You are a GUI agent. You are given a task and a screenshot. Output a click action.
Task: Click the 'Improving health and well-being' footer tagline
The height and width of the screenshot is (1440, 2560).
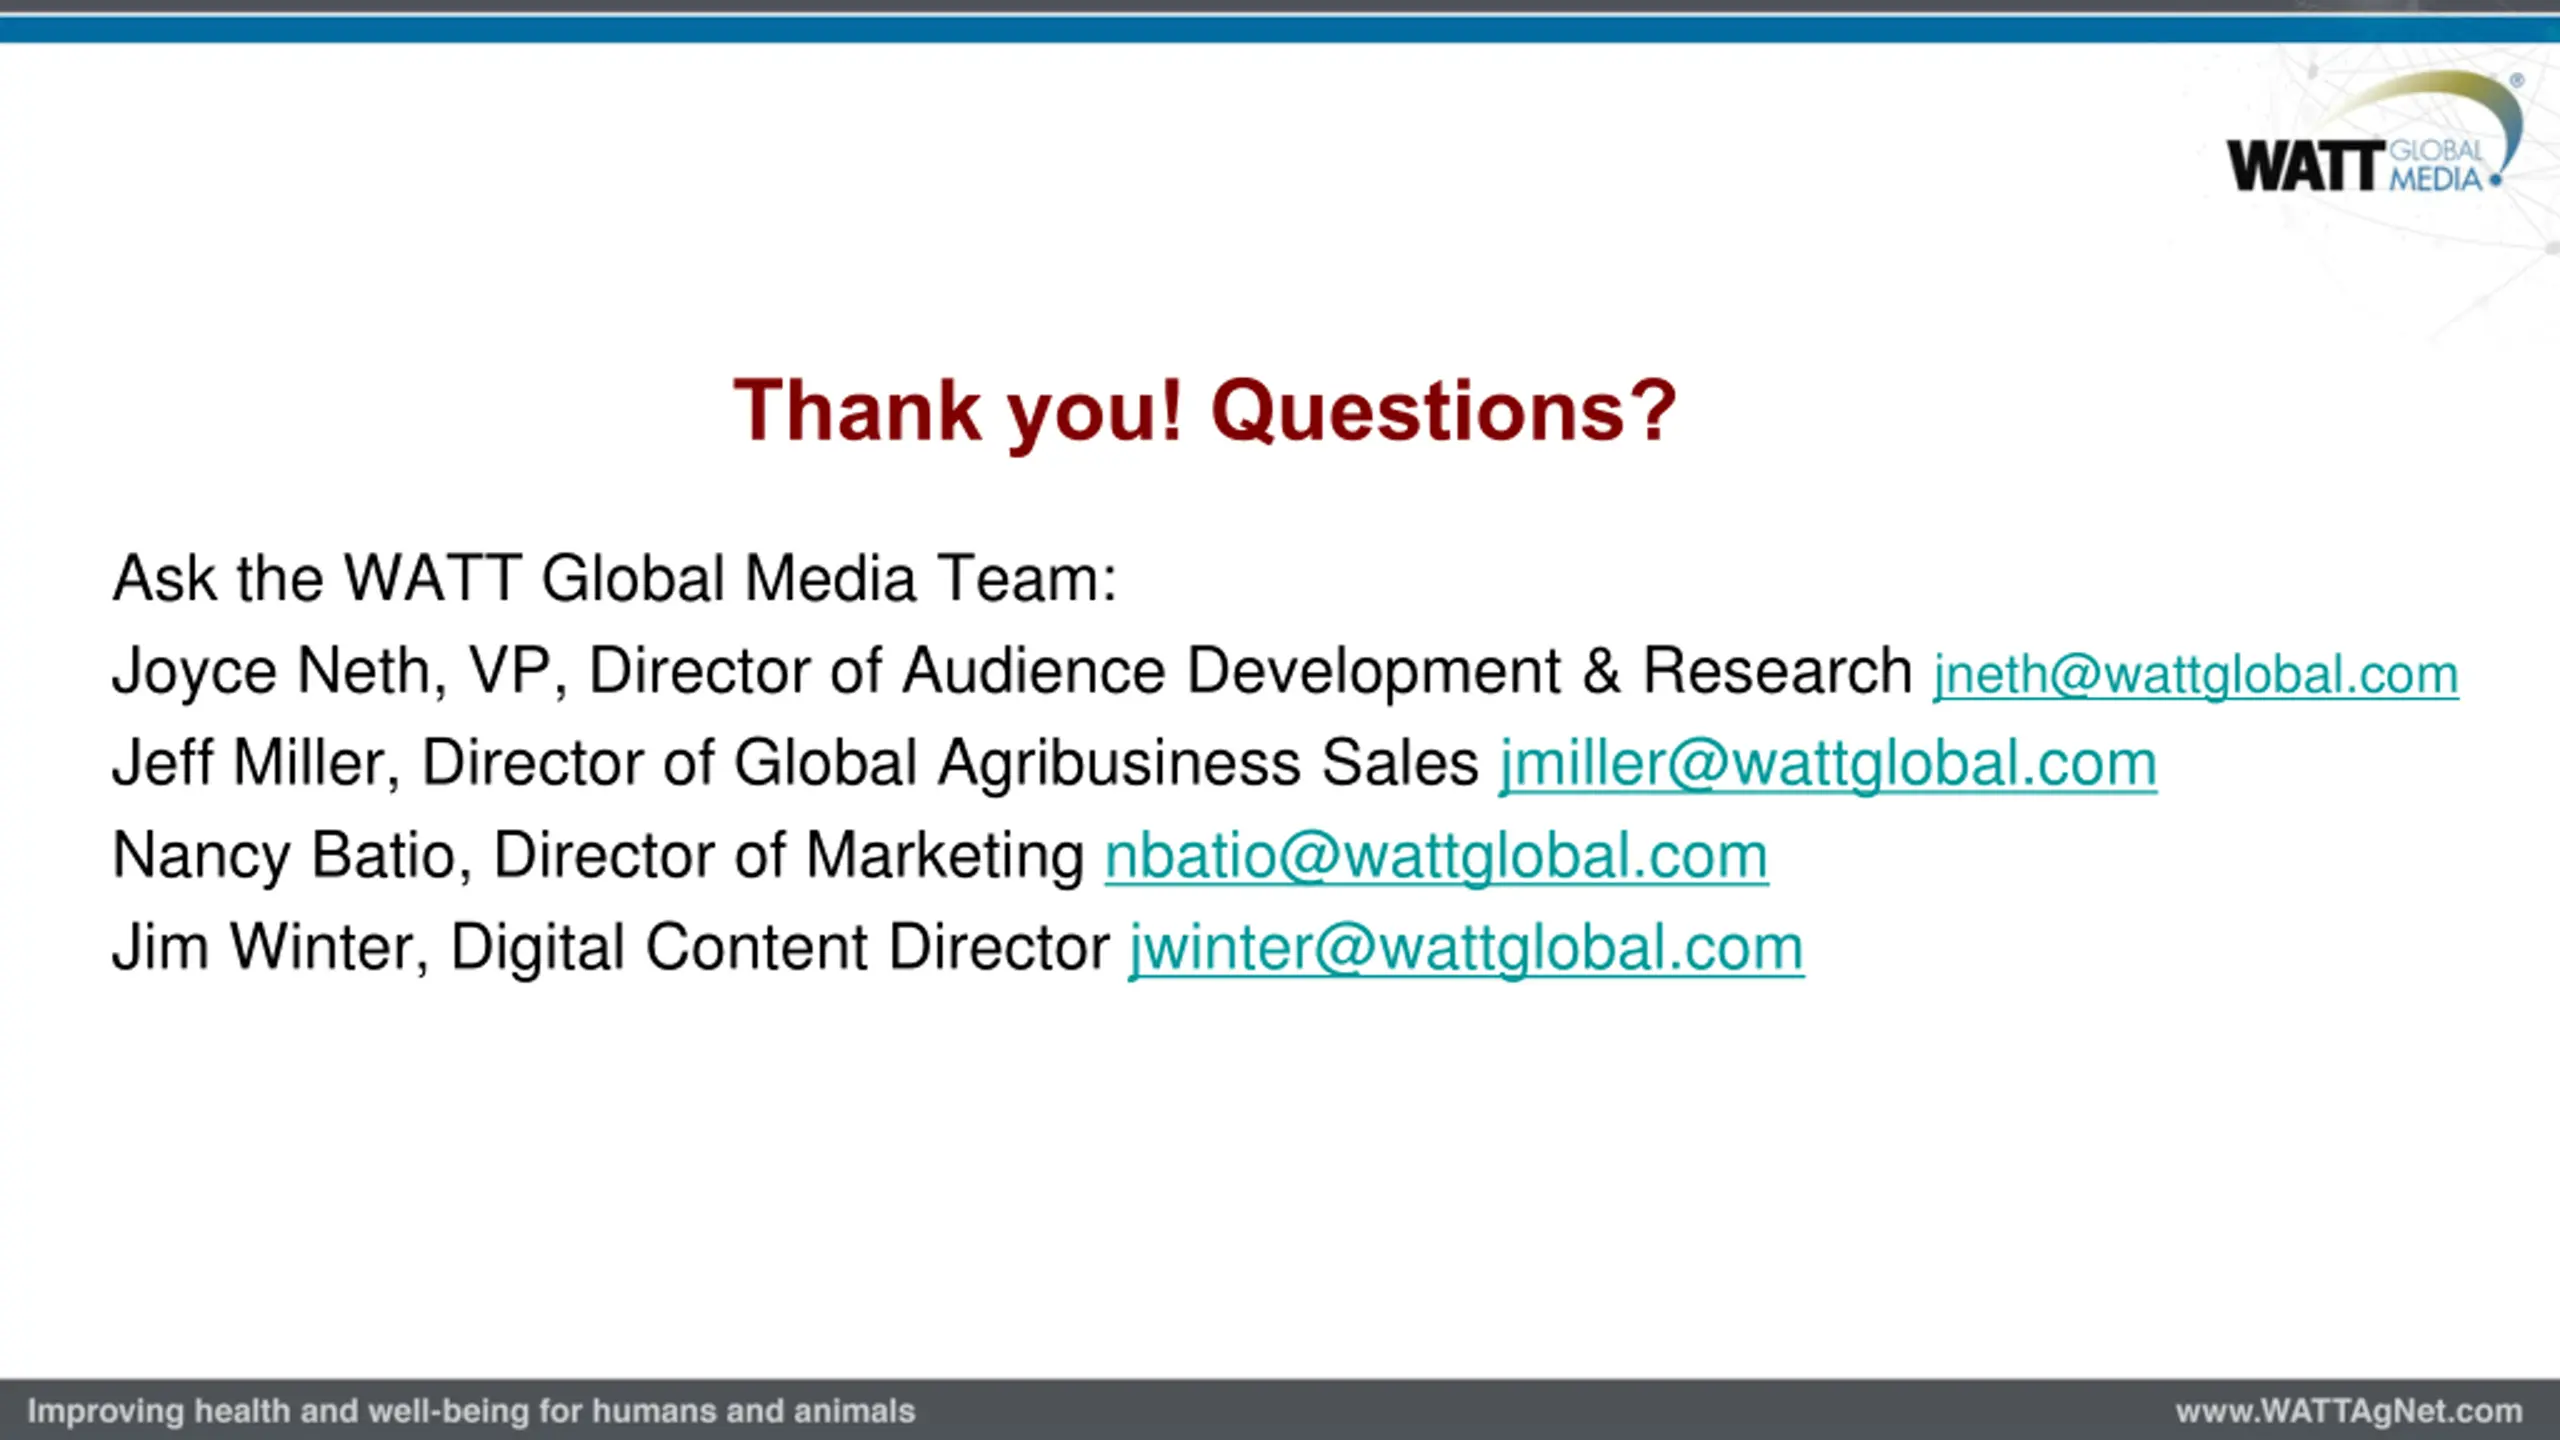[471, 1411]
